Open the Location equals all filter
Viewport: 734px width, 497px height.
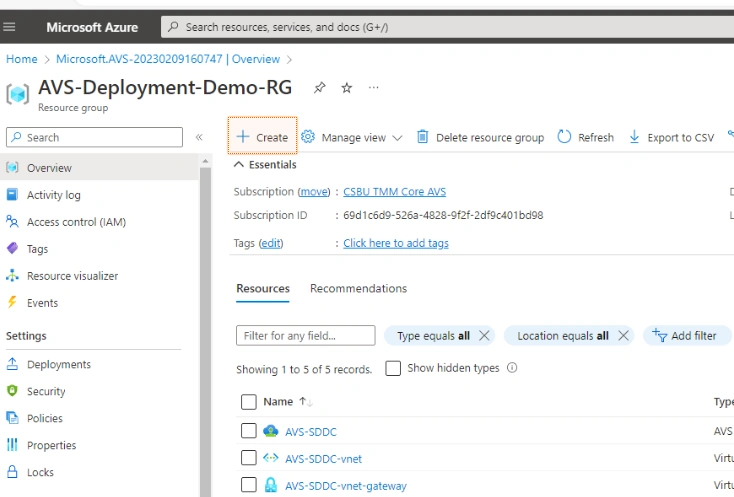coord(563,336)
